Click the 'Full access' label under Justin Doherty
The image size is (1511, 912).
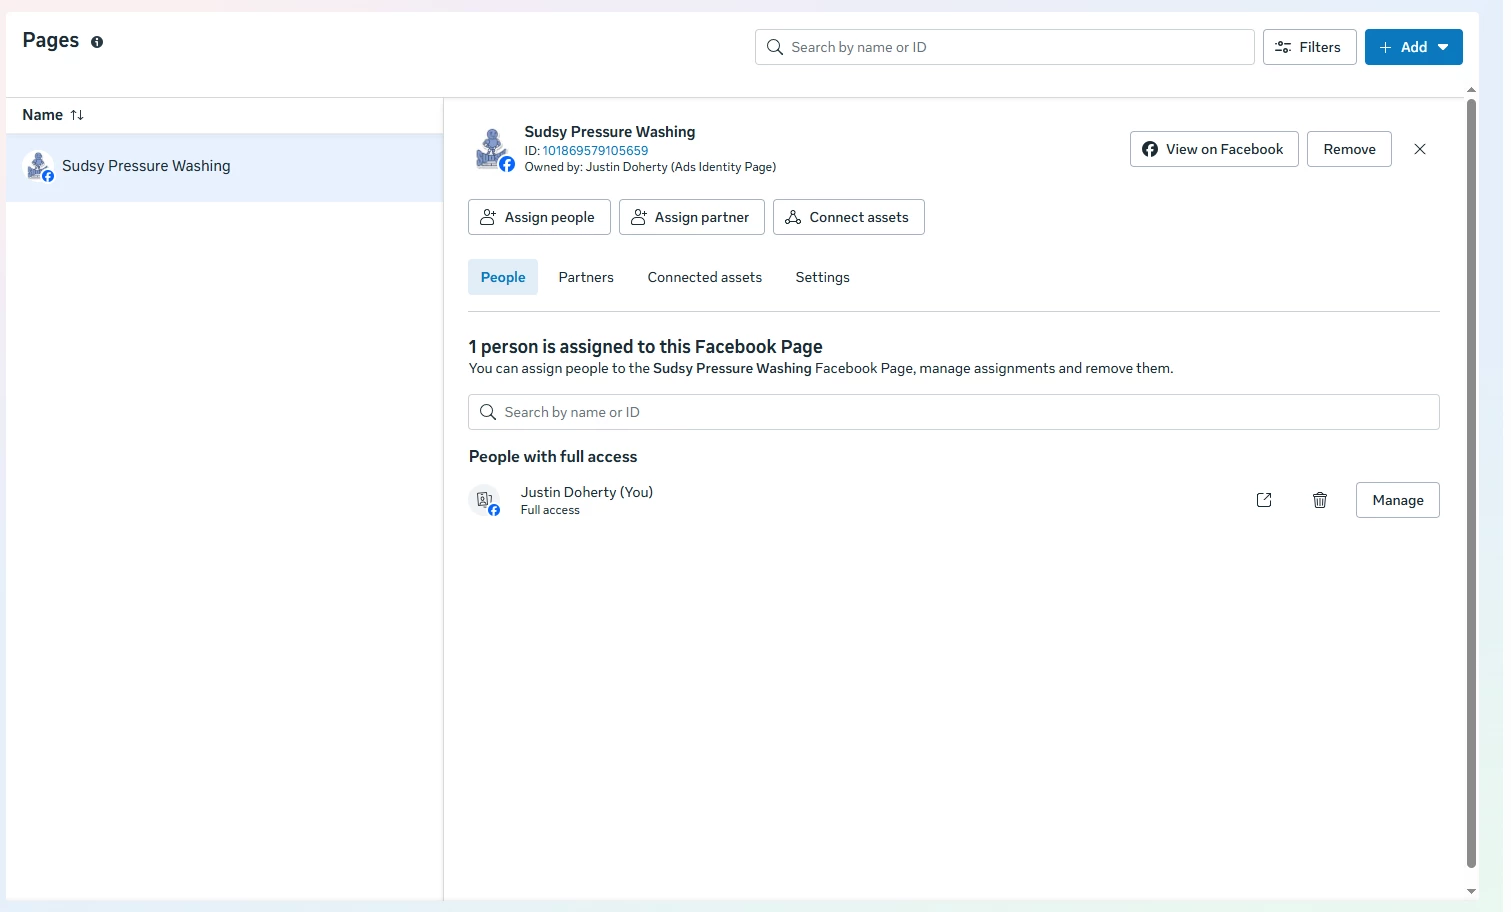(550, 510)
